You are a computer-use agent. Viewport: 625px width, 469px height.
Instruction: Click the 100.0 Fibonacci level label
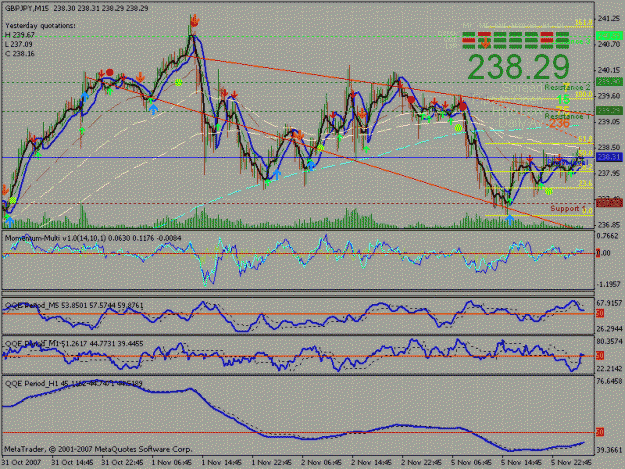tap(584, 95)
